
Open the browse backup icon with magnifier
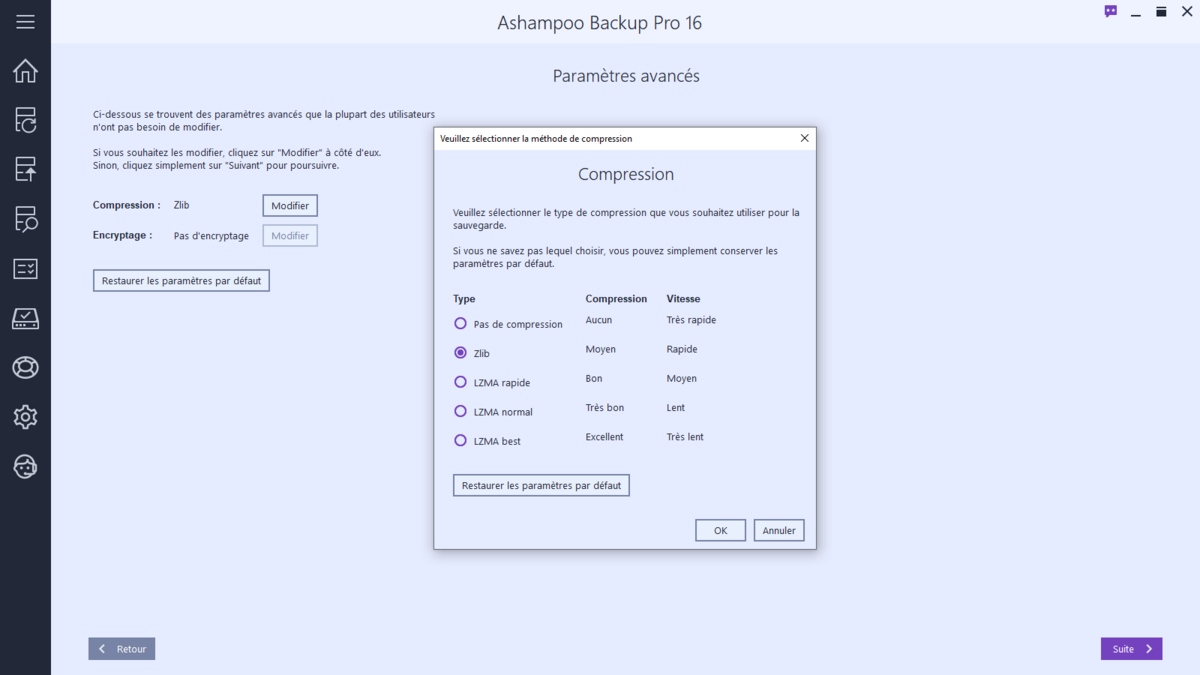(25, 218)
